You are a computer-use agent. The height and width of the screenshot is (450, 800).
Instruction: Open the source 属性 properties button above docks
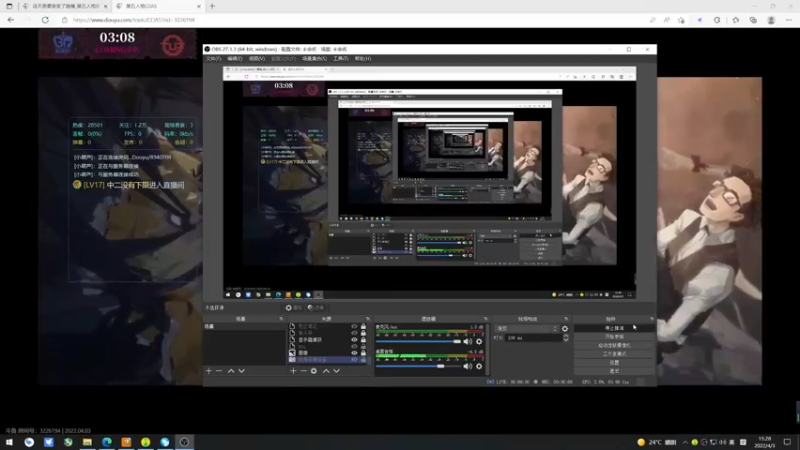(x=293, y=308)
